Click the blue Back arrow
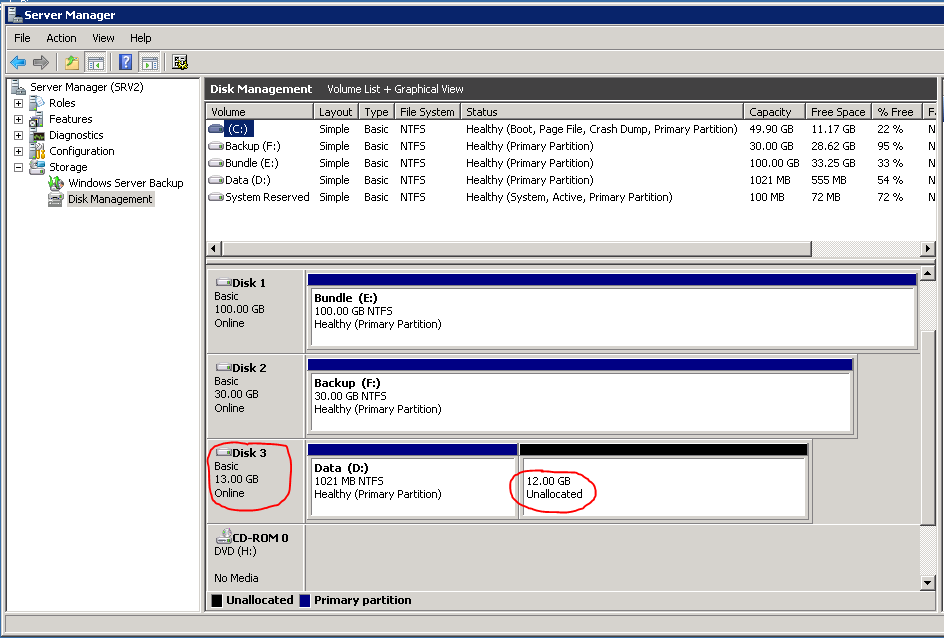 tap(18, 62)
